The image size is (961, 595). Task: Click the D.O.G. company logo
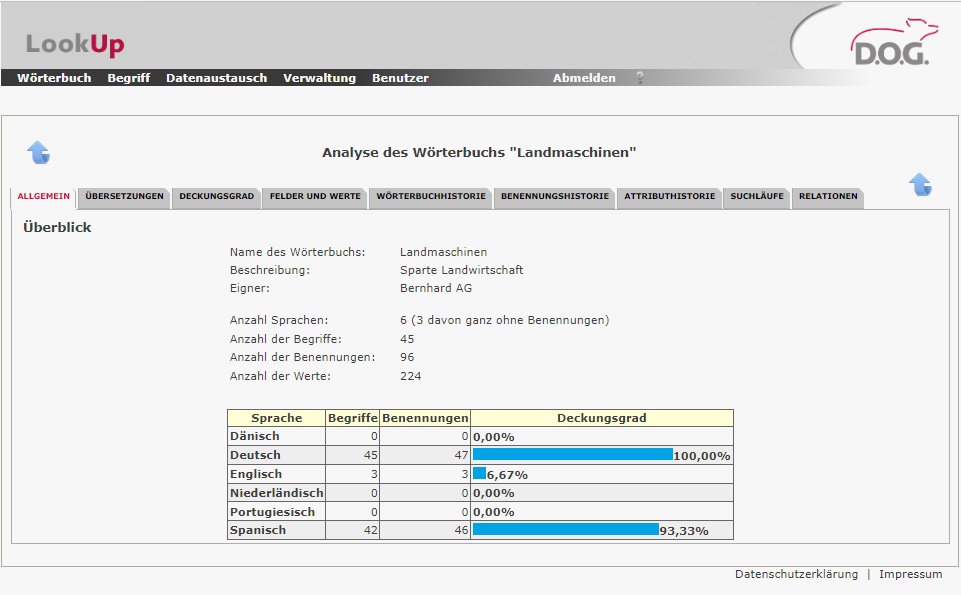889,46
